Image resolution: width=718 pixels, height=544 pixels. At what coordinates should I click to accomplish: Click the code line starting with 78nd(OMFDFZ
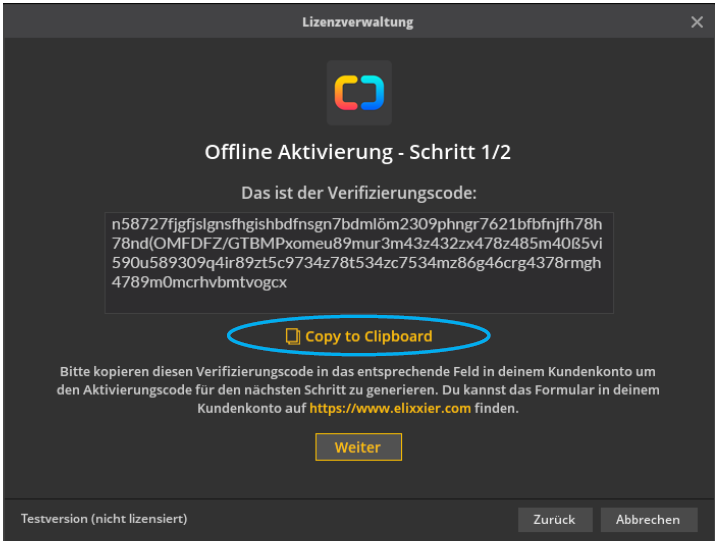356,244
